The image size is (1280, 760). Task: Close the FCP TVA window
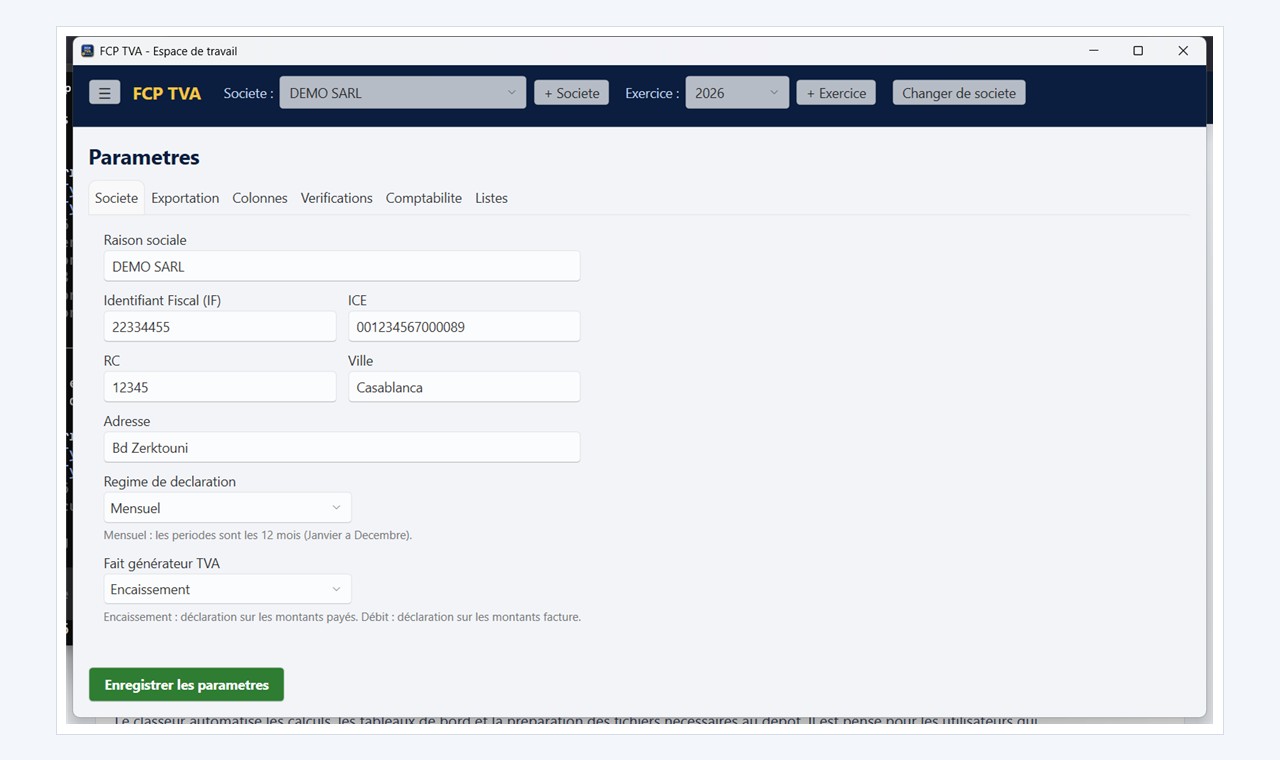[x=1183, y=51]
